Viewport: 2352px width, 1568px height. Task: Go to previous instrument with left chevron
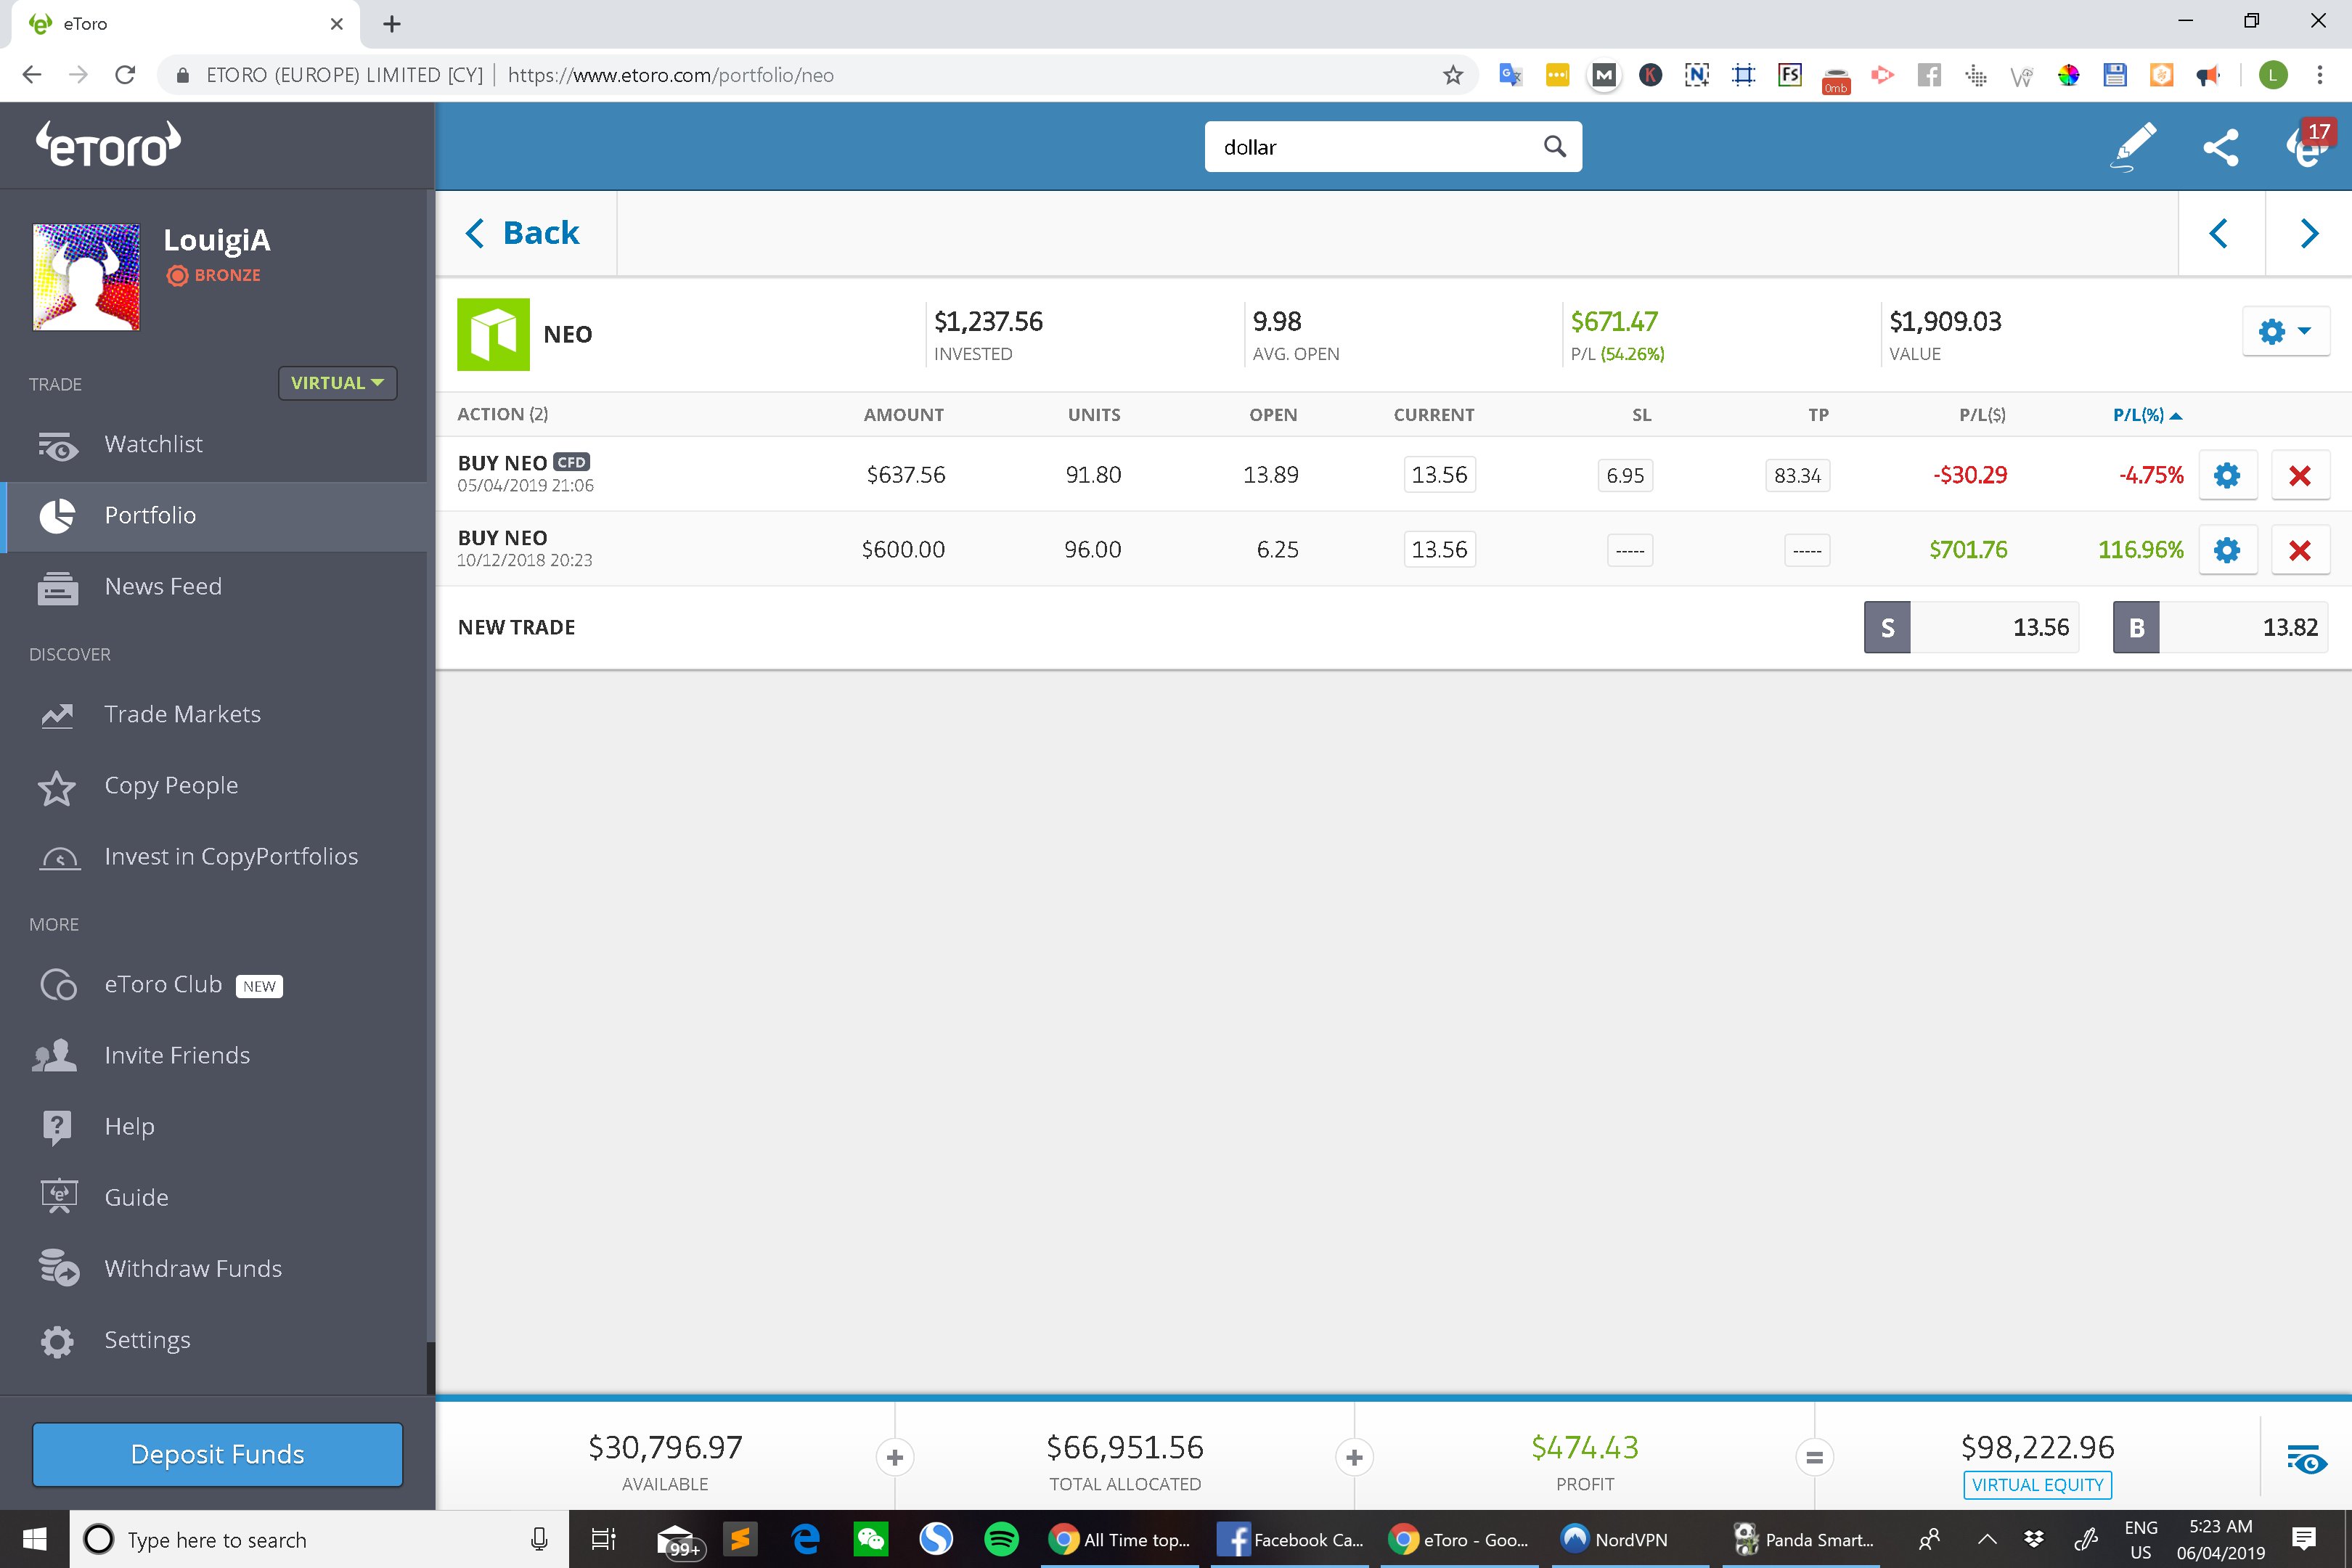pos(2219,233)
